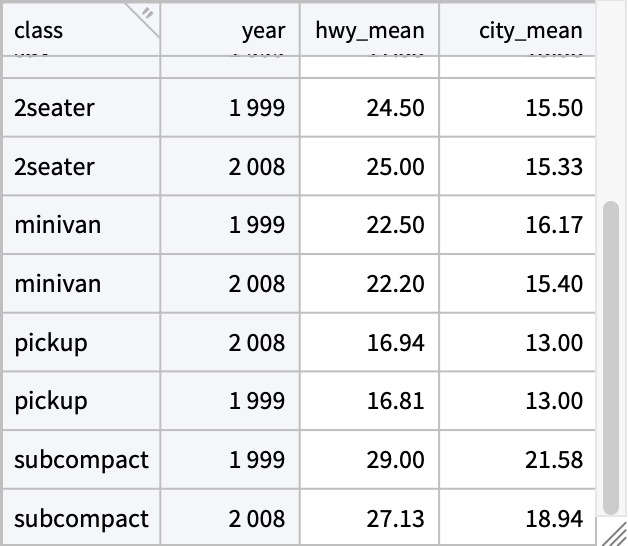The image size is (628, 546).
Task: Click the resize grip at table corner
Action: pyautogui.click(x=611, y=531)
